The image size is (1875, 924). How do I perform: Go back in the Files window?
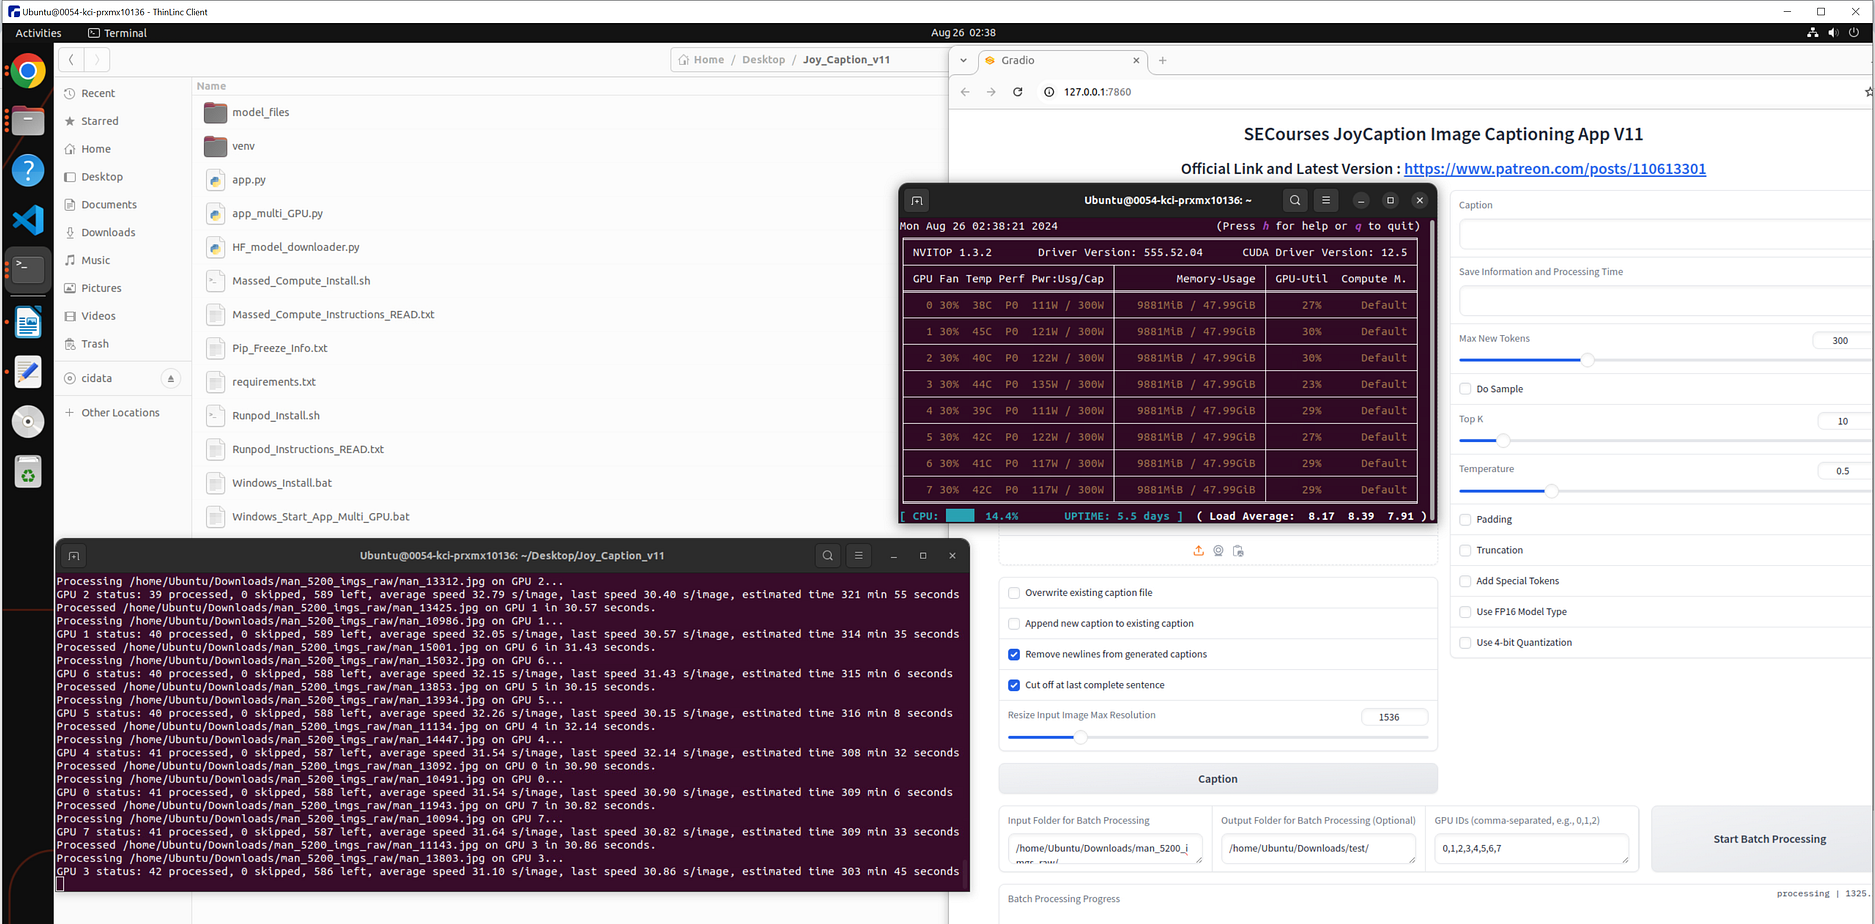click(x=71, y=60)
